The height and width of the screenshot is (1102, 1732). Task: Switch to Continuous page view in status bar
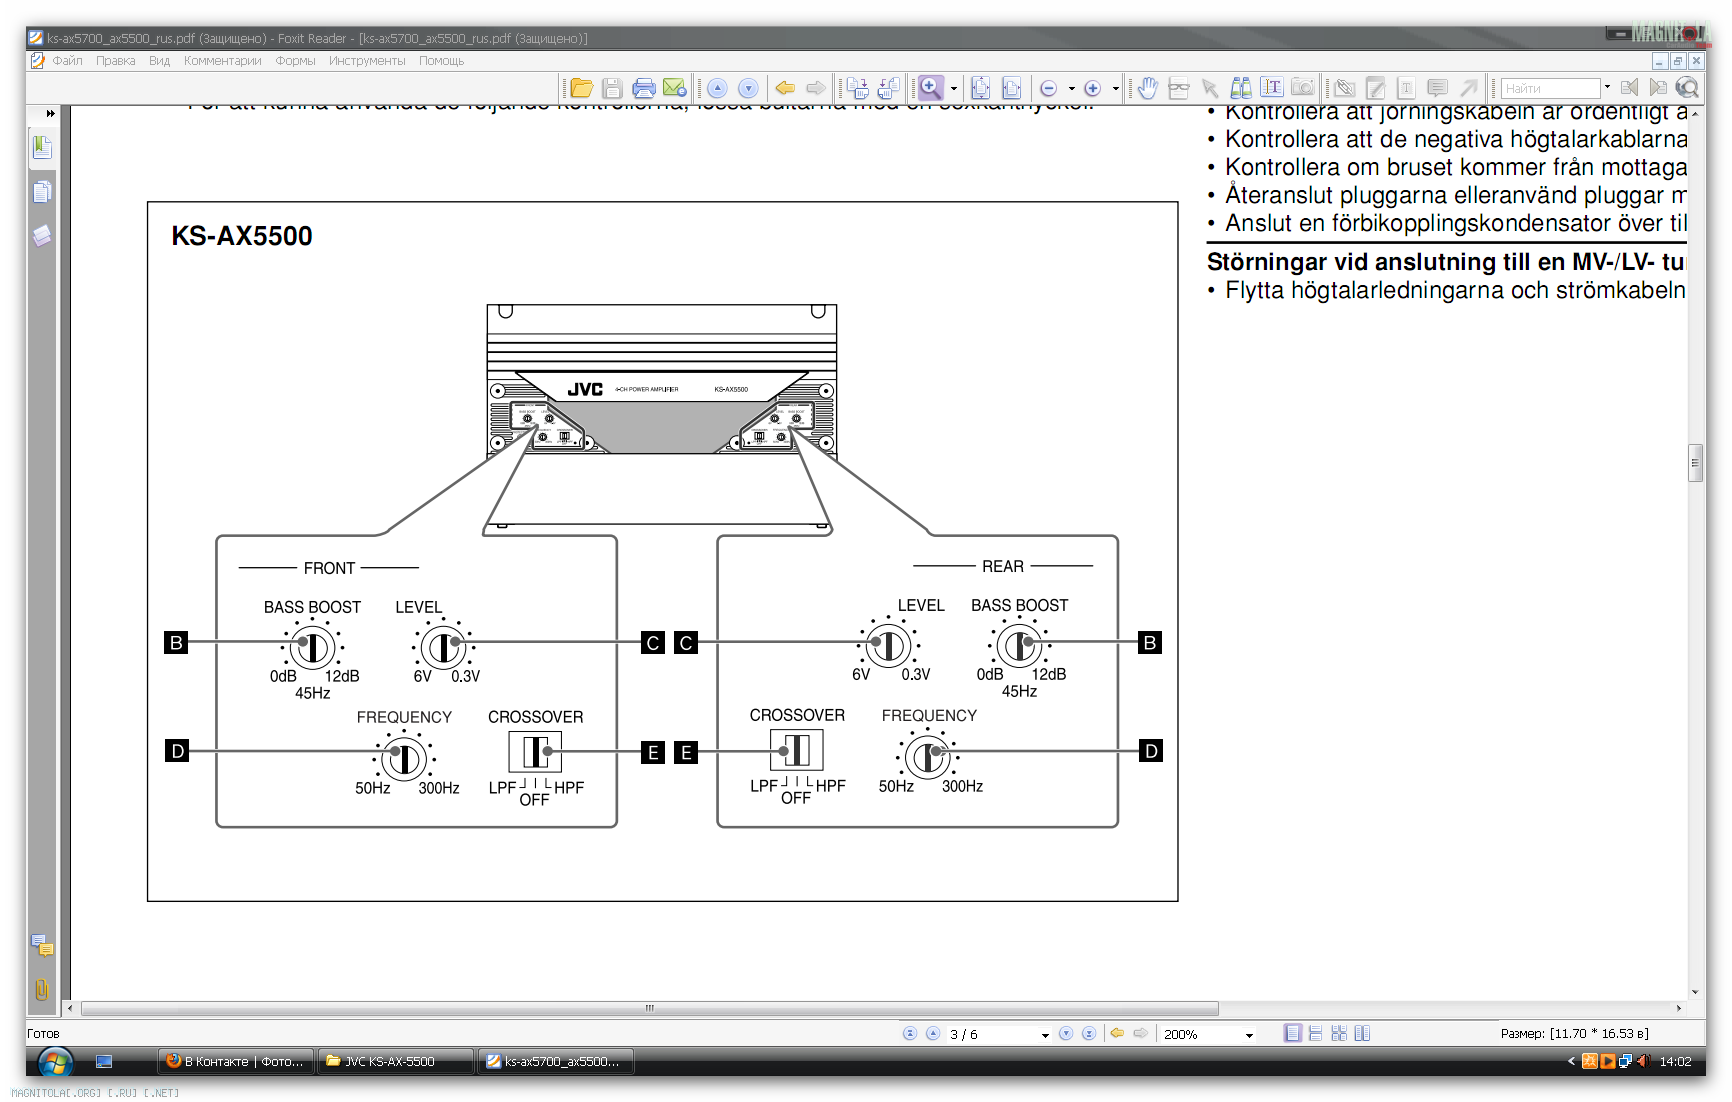click(x=1316, y=1033)
